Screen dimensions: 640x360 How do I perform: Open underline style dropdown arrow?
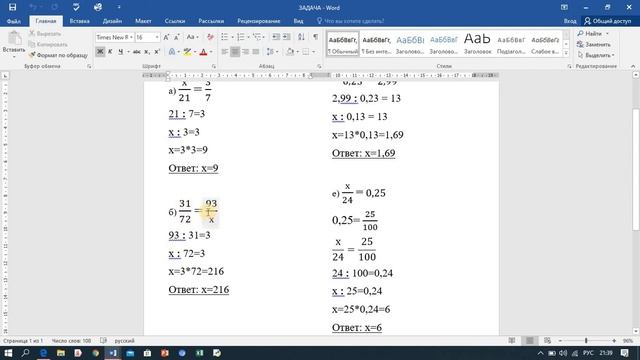(x=128, y=52)
